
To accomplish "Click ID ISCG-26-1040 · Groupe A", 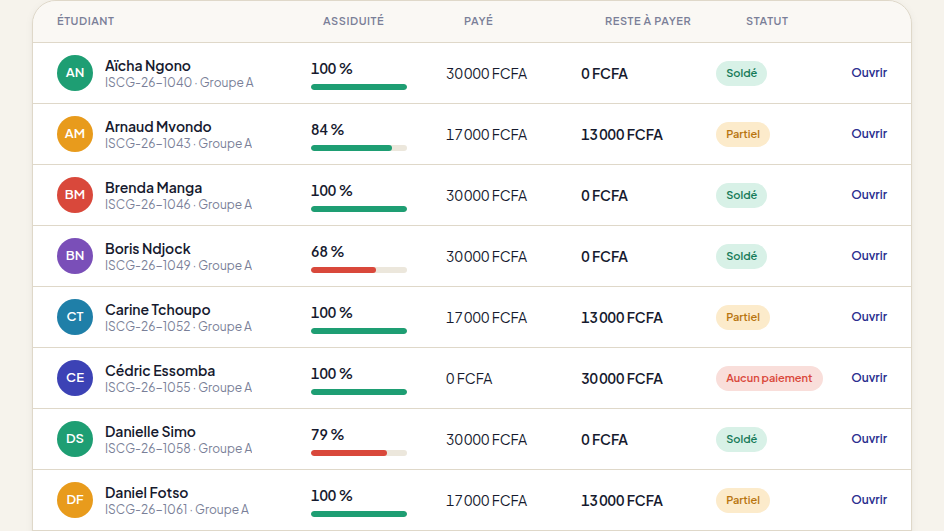I will click(x=179, y=82).
